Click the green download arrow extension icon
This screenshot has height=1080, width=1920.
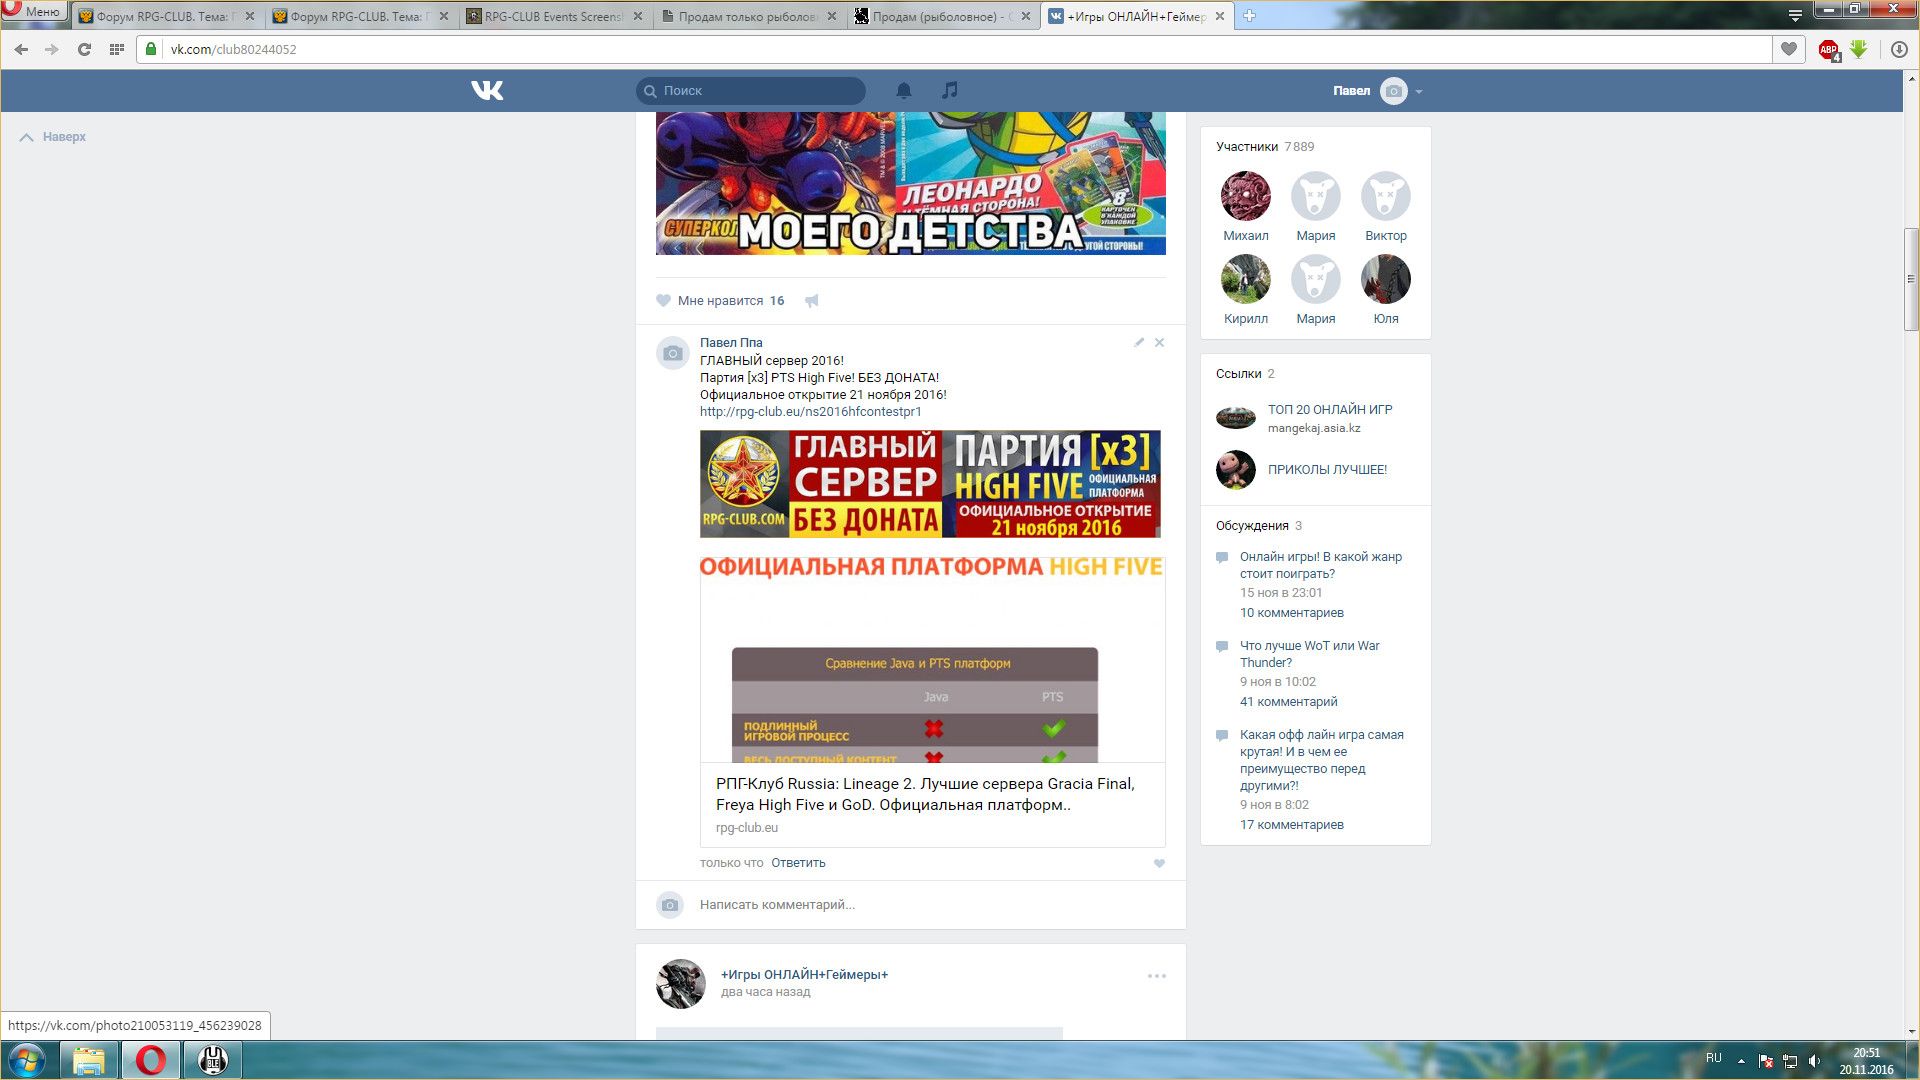(1858, 49)
